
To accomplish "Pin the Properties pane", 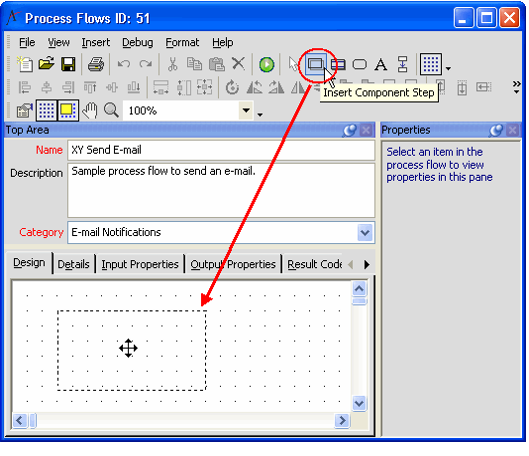I will click(496, 130).
